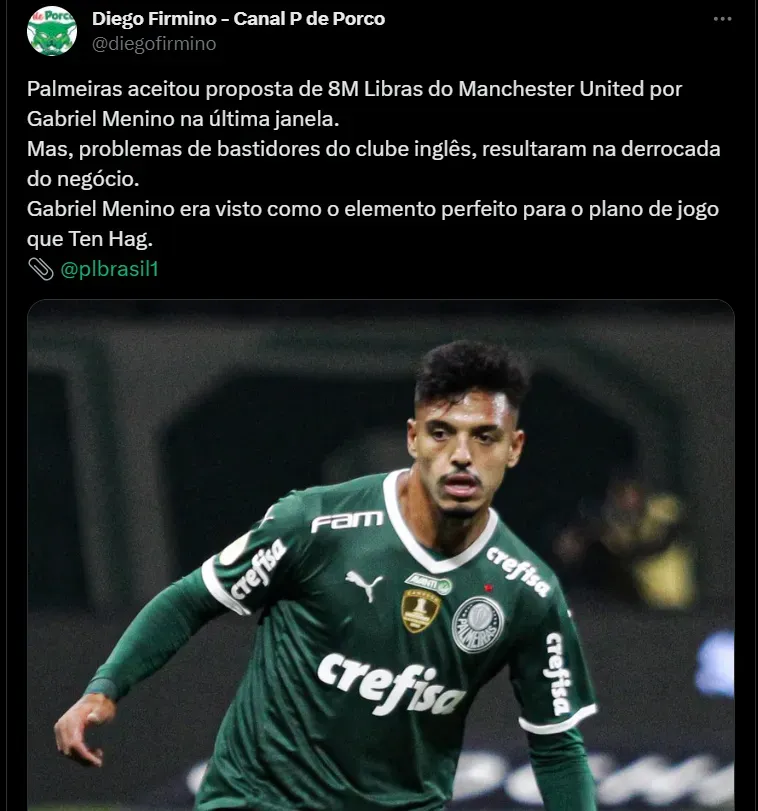Click the paperclip emoji before @plbrasil1
Viewport: 758px width, 811px height.
tap(40, 269)
